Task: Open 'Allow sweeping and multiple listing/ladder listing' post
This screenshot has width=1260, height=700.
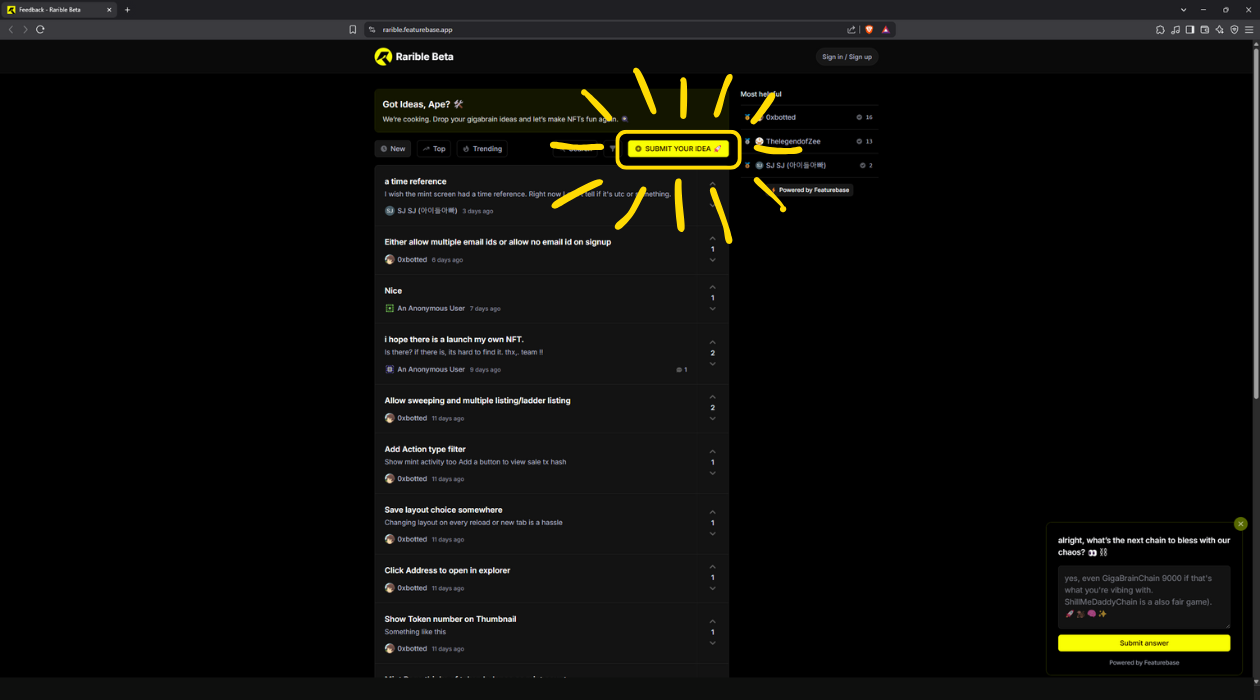Action: pos(477,400)
